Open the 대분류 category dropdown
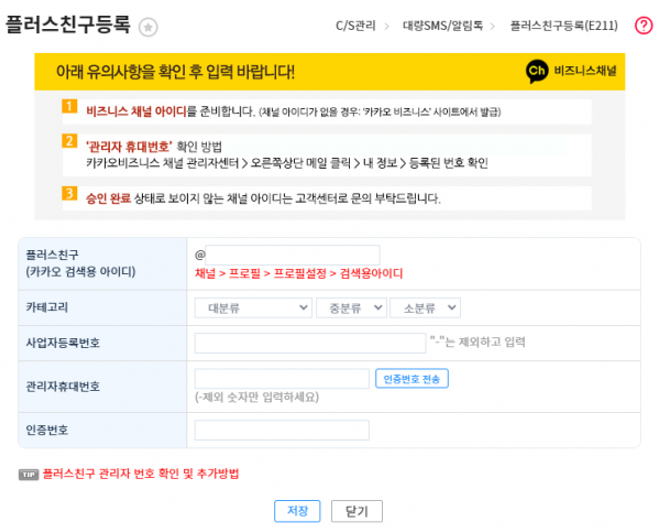658x532 pixels. point(252,308)
